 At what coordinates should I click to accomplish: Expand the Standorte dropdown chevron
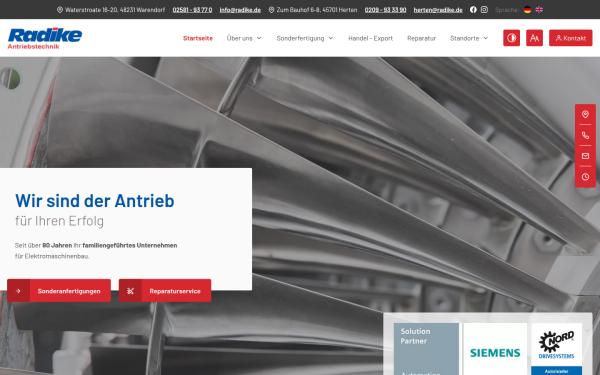[x=486, y=38]
